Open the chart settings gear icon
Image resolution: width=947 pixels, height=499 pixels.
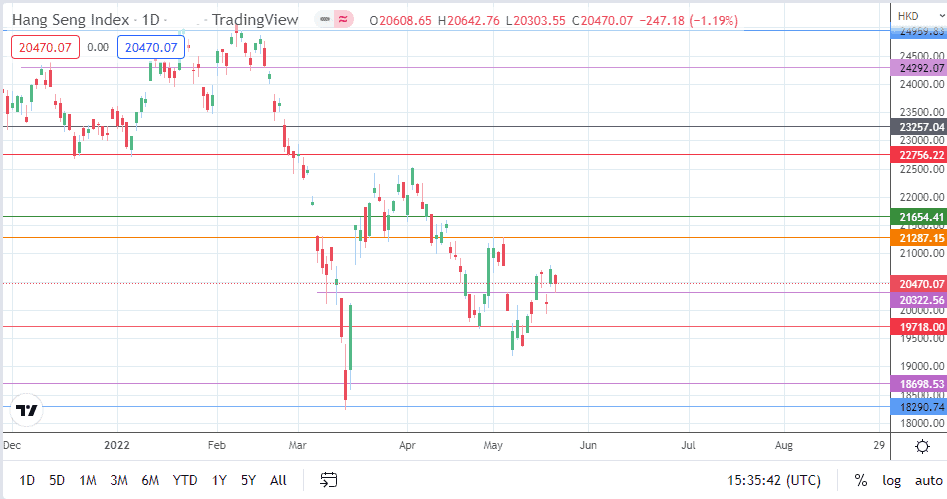[922, 446]
